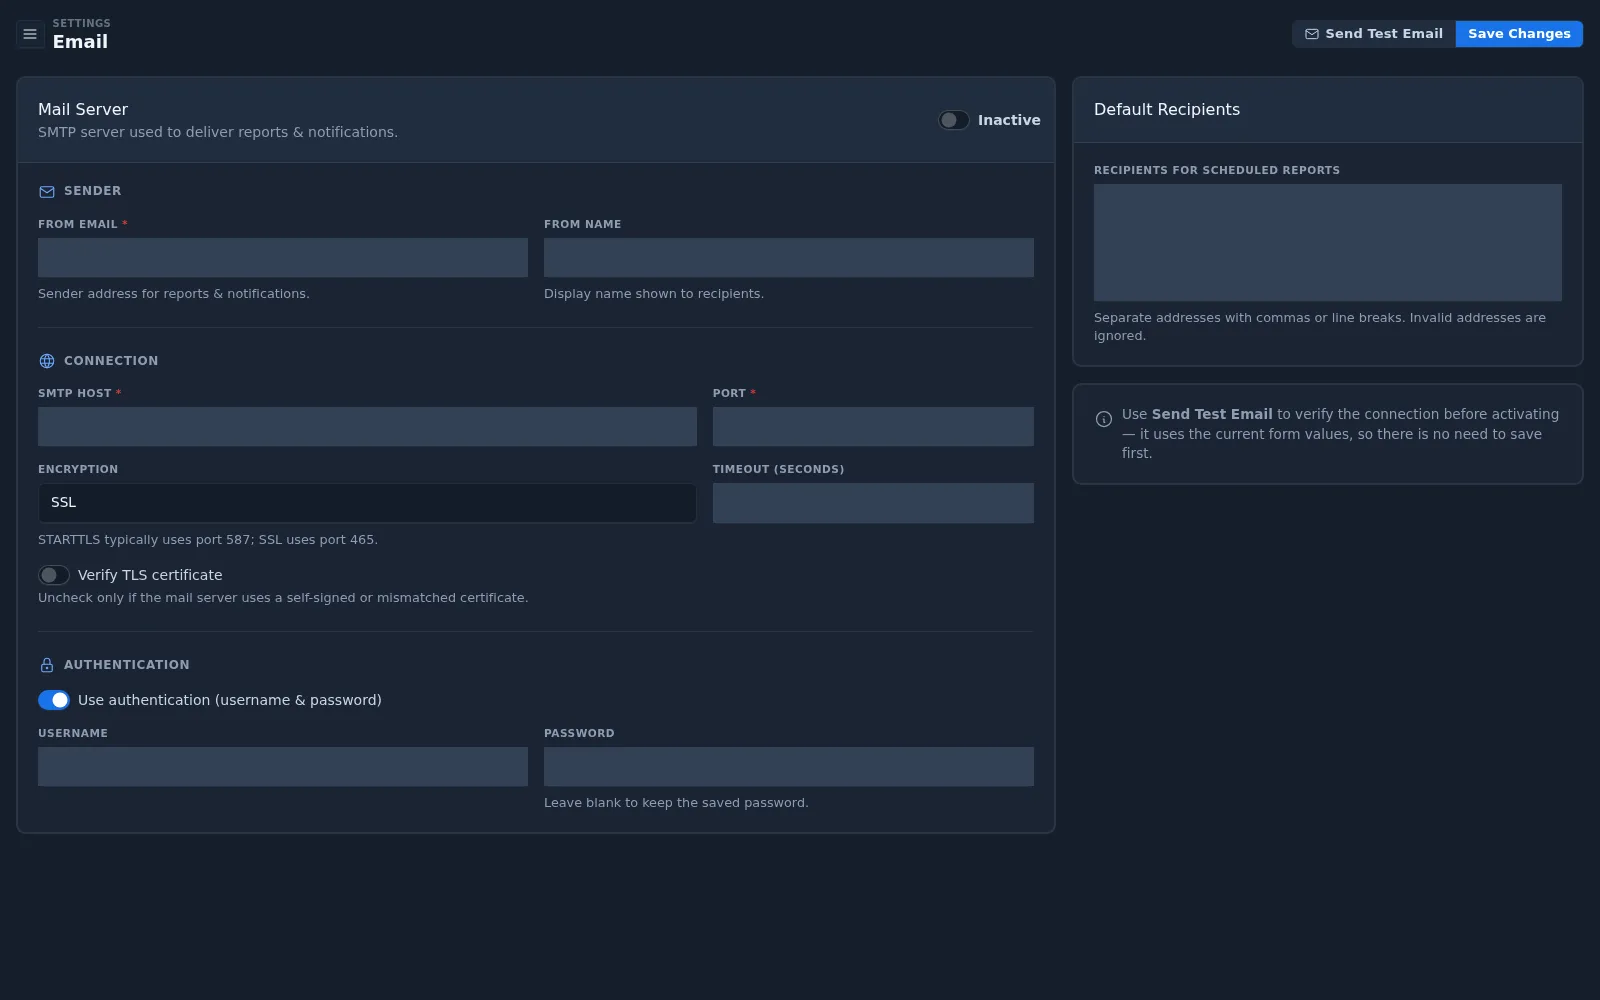Focus the From Name input field
Image resolution: width=1600 pixels, height=1000 pixels.
tap(789, 257)
